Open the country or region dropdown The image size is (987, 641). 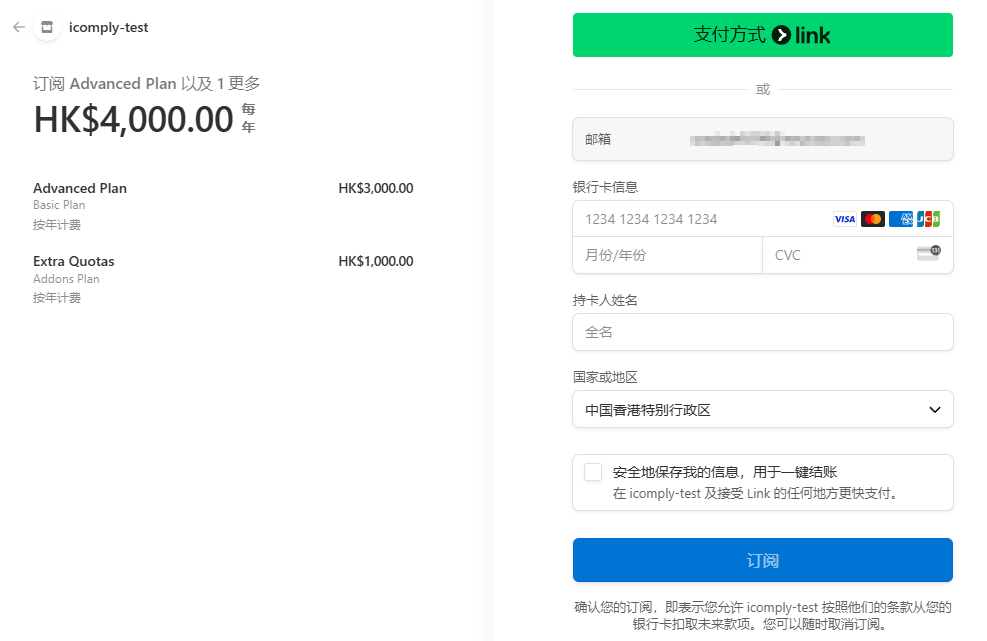click(763, 410)
